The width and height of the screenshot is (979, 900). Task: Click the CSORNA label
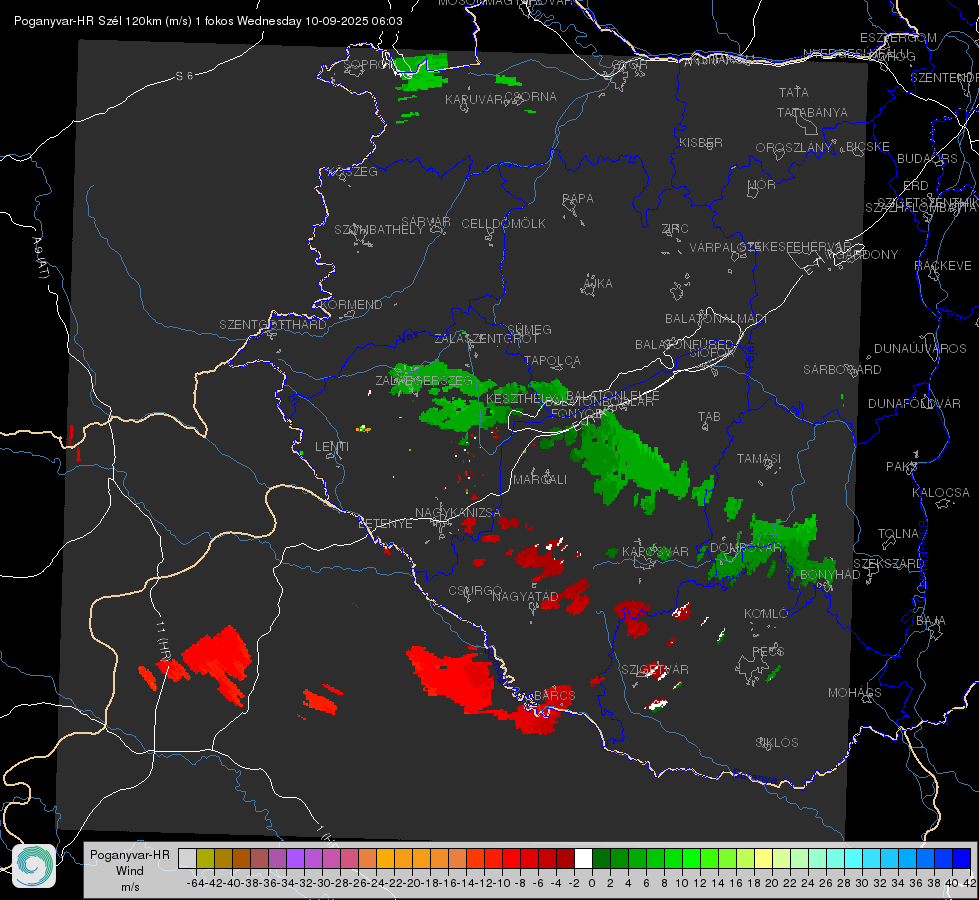click(530, 97)
